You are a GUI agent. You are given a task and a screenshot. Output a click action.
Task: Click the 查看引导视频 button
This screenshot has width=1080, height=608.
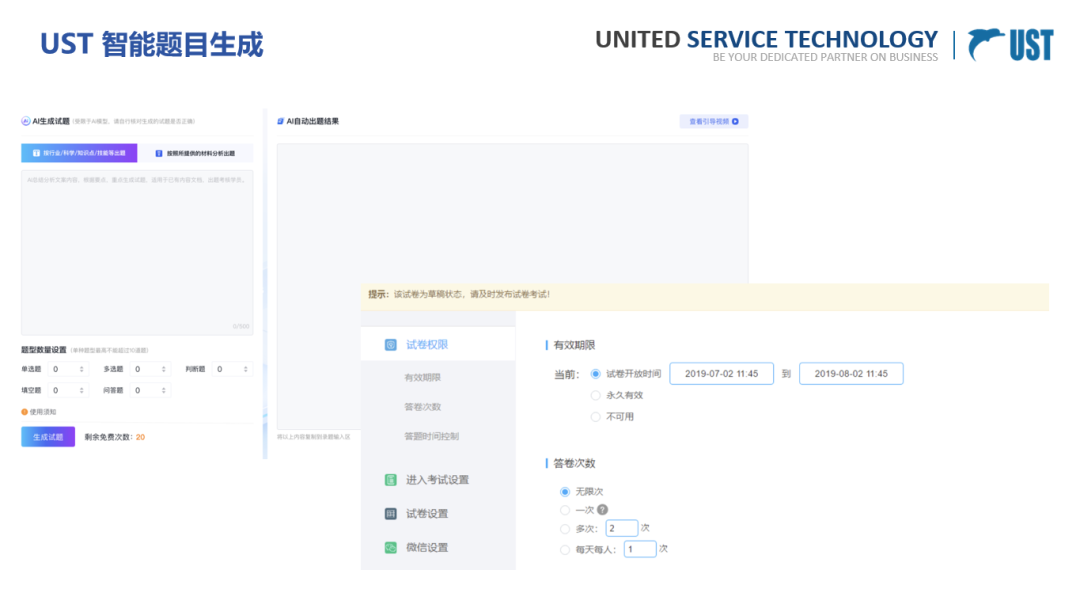pos(714,122)
